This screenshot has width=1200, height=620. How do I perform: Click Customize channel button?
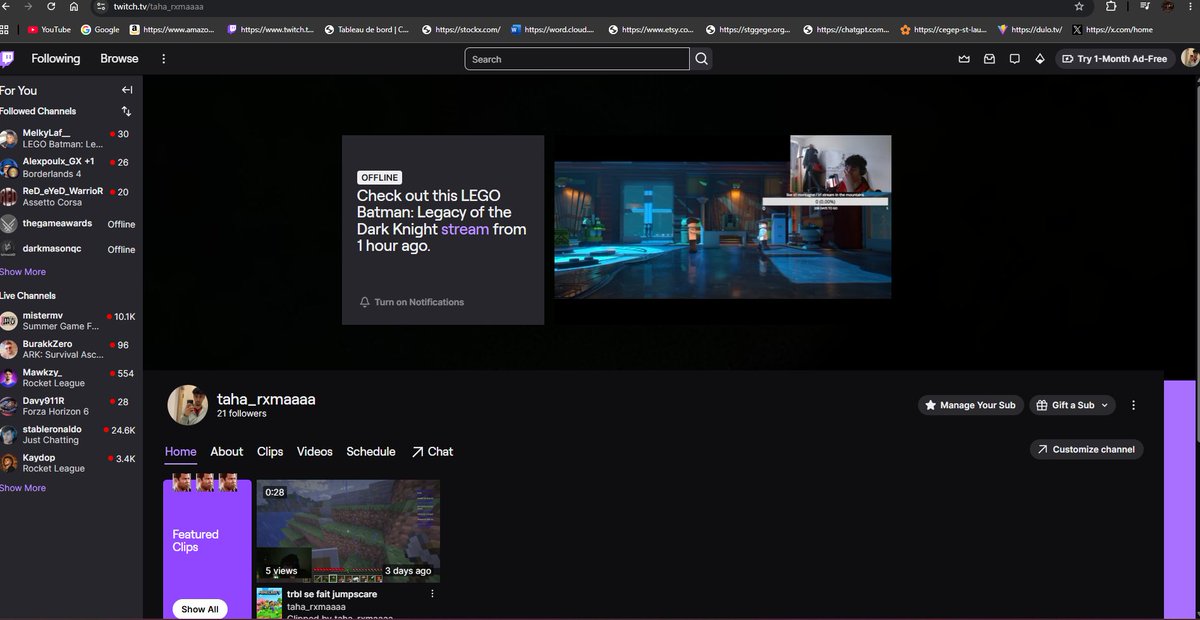(x=1086, y=450)
